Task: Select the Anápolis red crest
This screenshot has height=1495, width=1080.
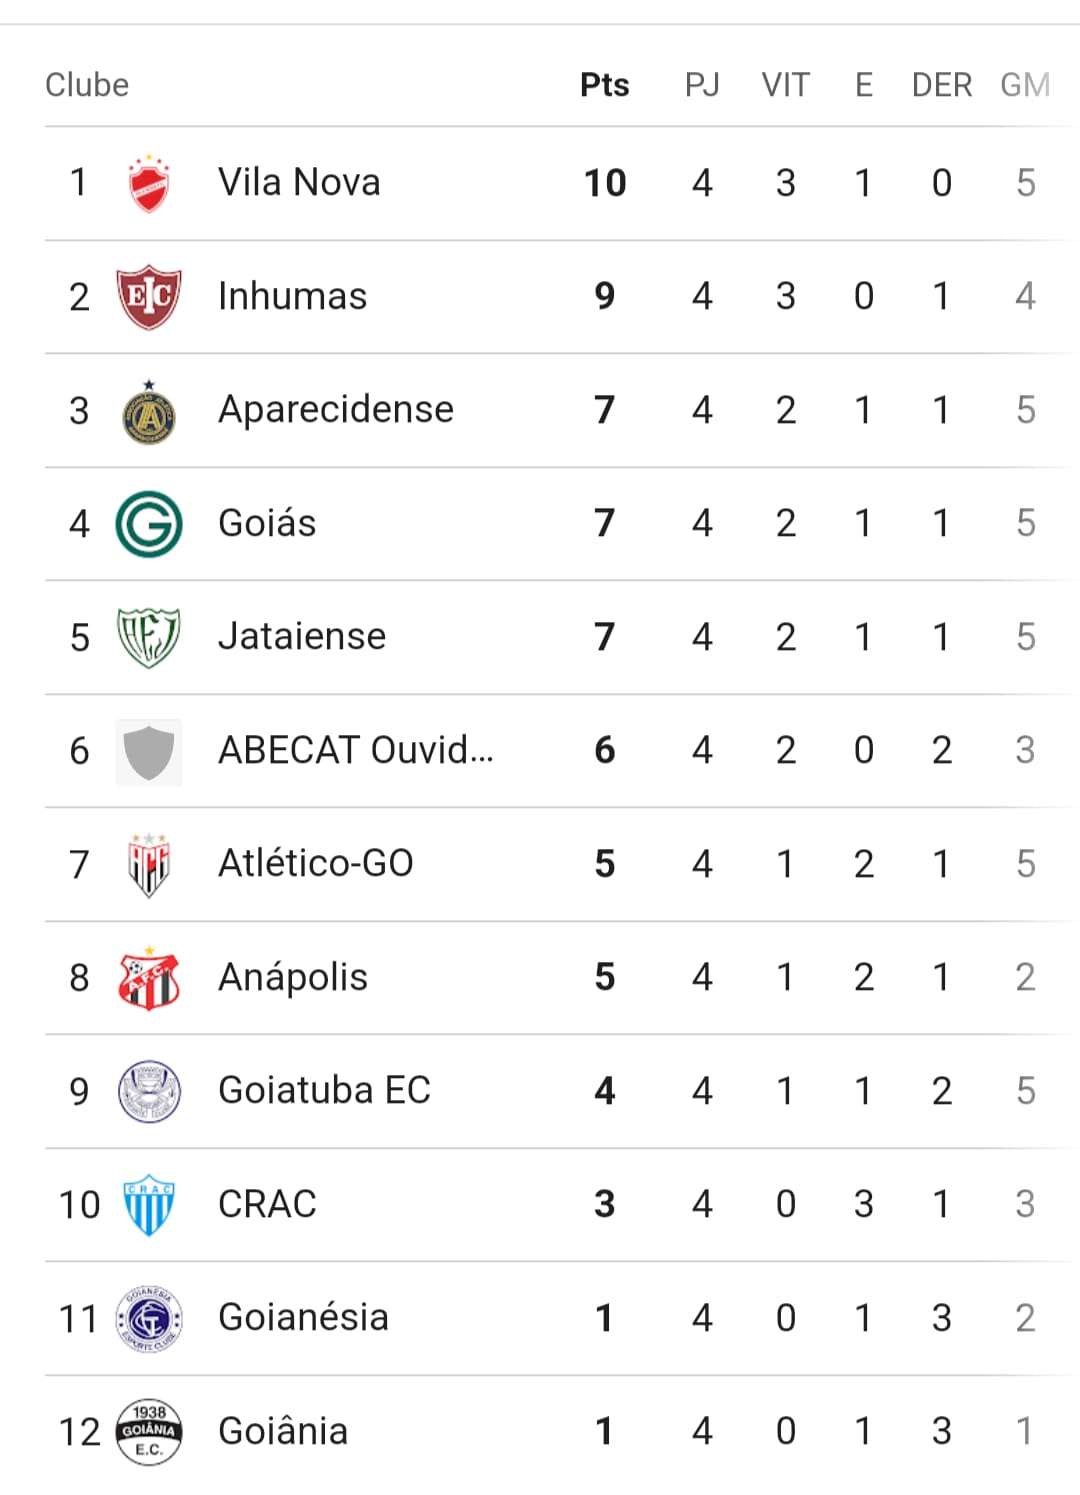Action: (149, 978)
